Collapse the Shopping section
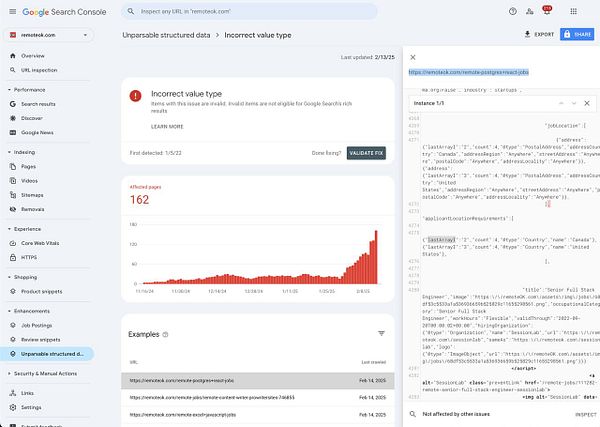The height and width of the screenshot is (427, 600). point(9,277)
